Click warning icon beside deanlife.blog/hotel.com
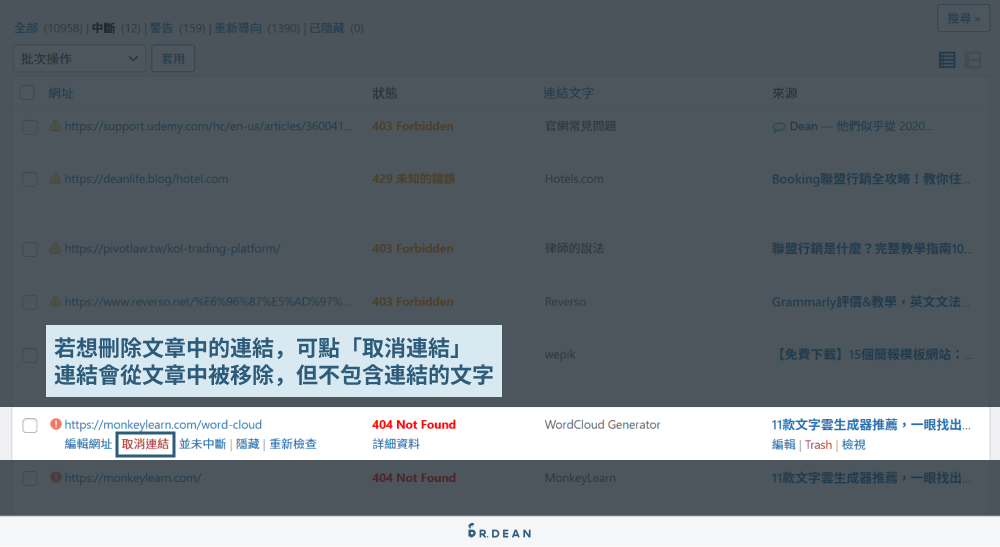 (55, 179)
